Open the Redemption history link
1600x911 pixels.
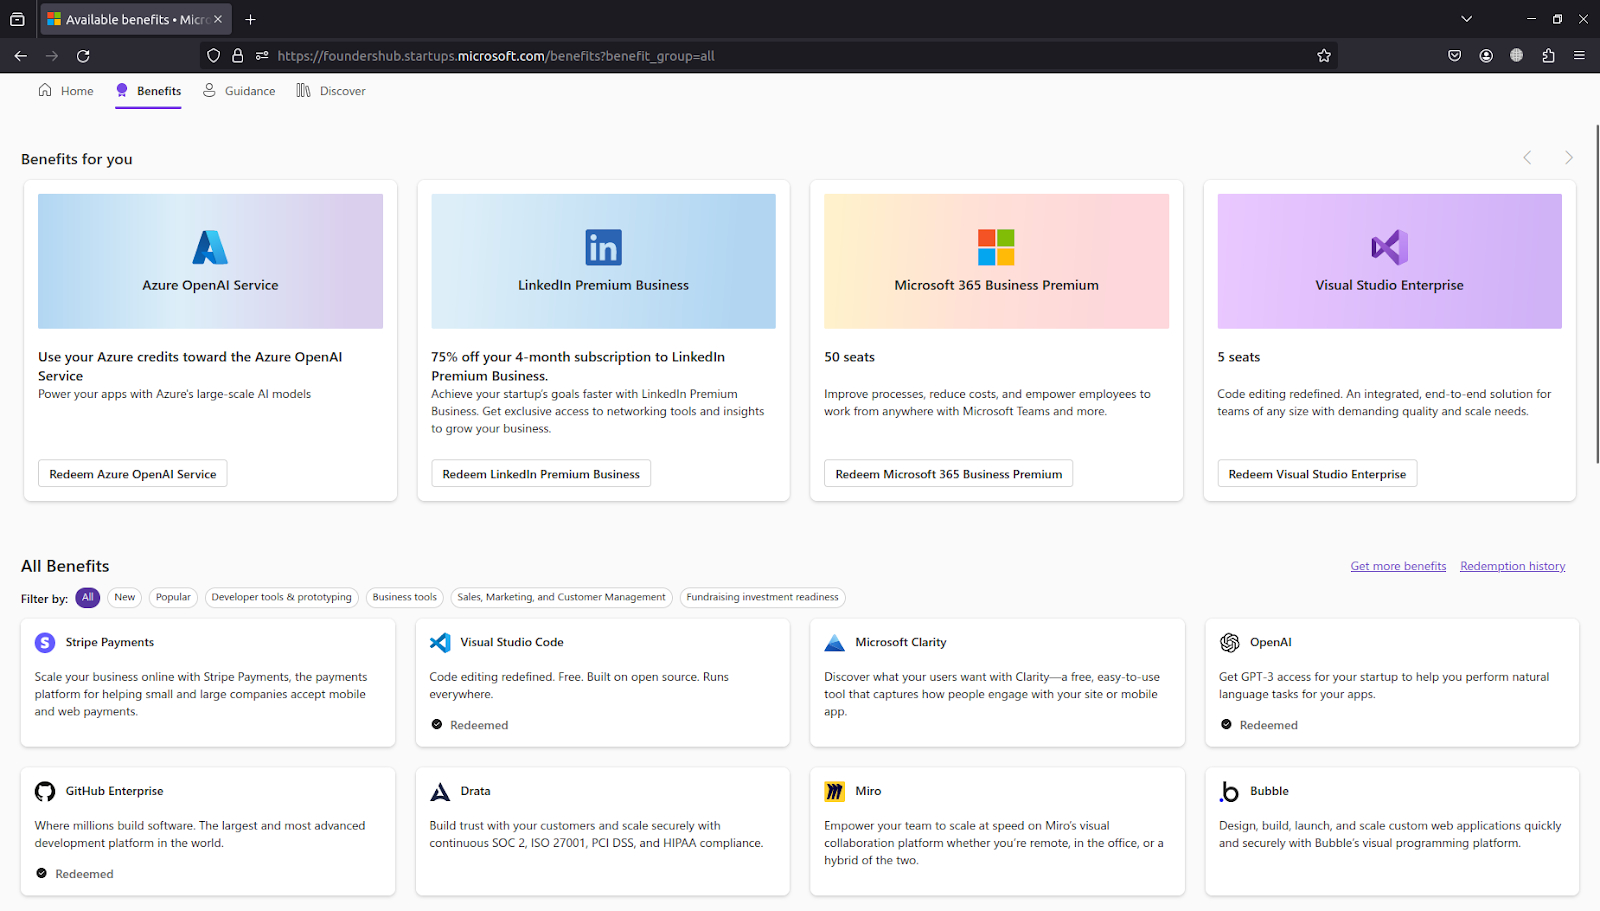pos(1512,566)
